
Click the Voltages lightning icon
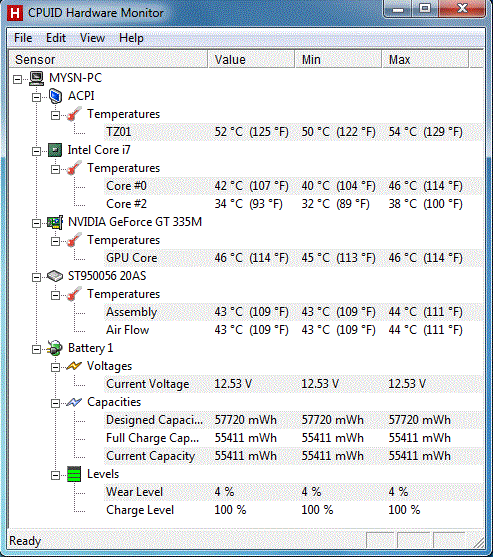pyautogui.click(x=74, y=366)
